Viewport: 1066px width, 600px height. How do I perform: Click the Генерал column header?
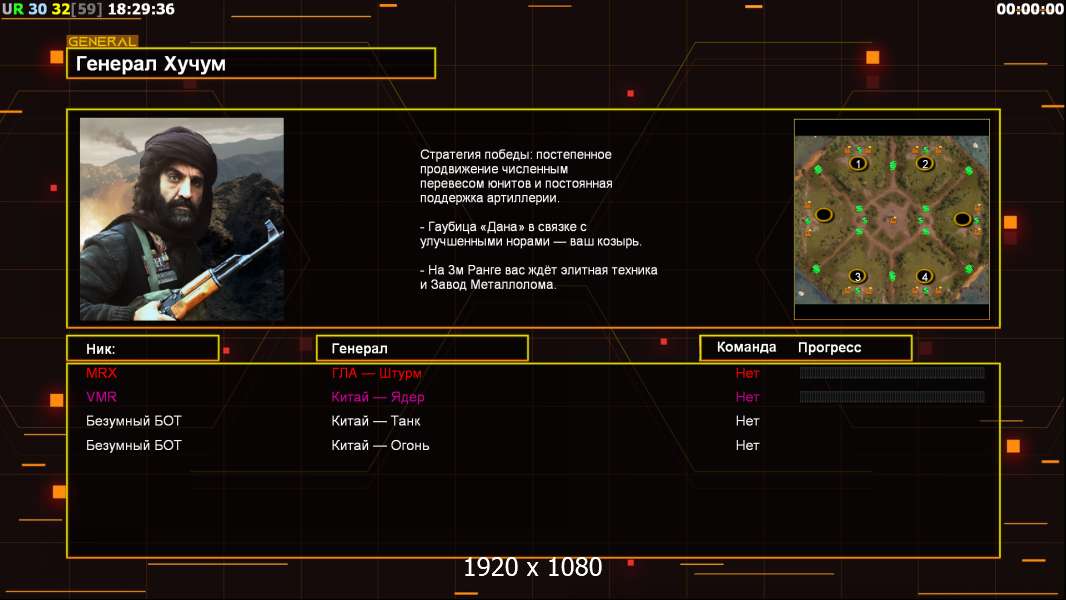point(422,349)
